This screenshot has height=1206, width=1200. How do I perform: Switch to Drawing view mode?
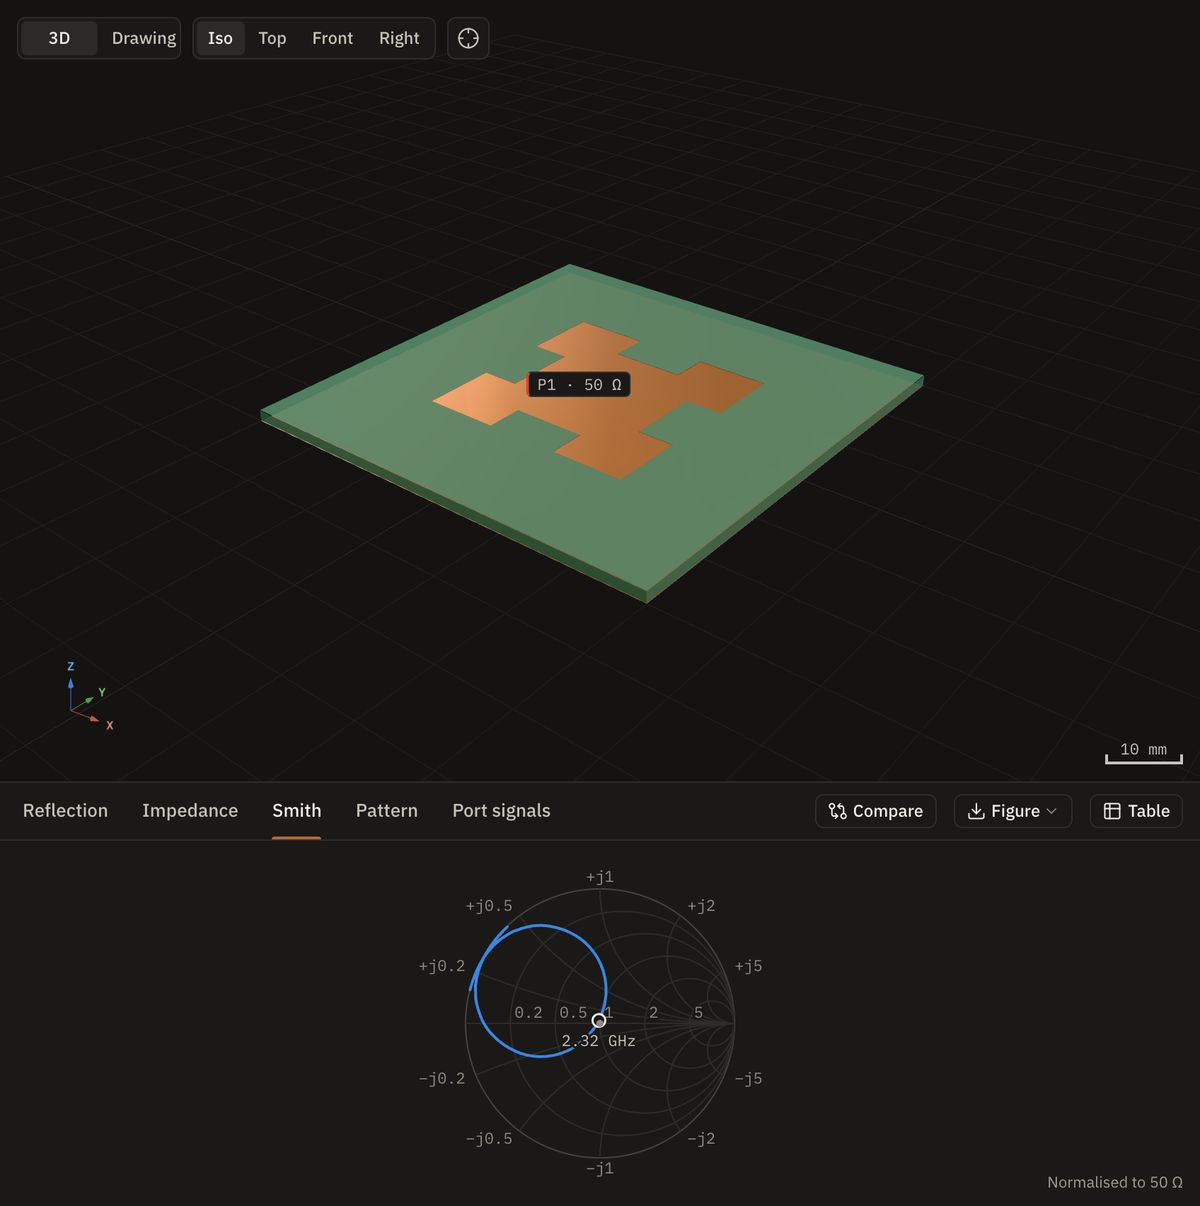coord(143,38)
